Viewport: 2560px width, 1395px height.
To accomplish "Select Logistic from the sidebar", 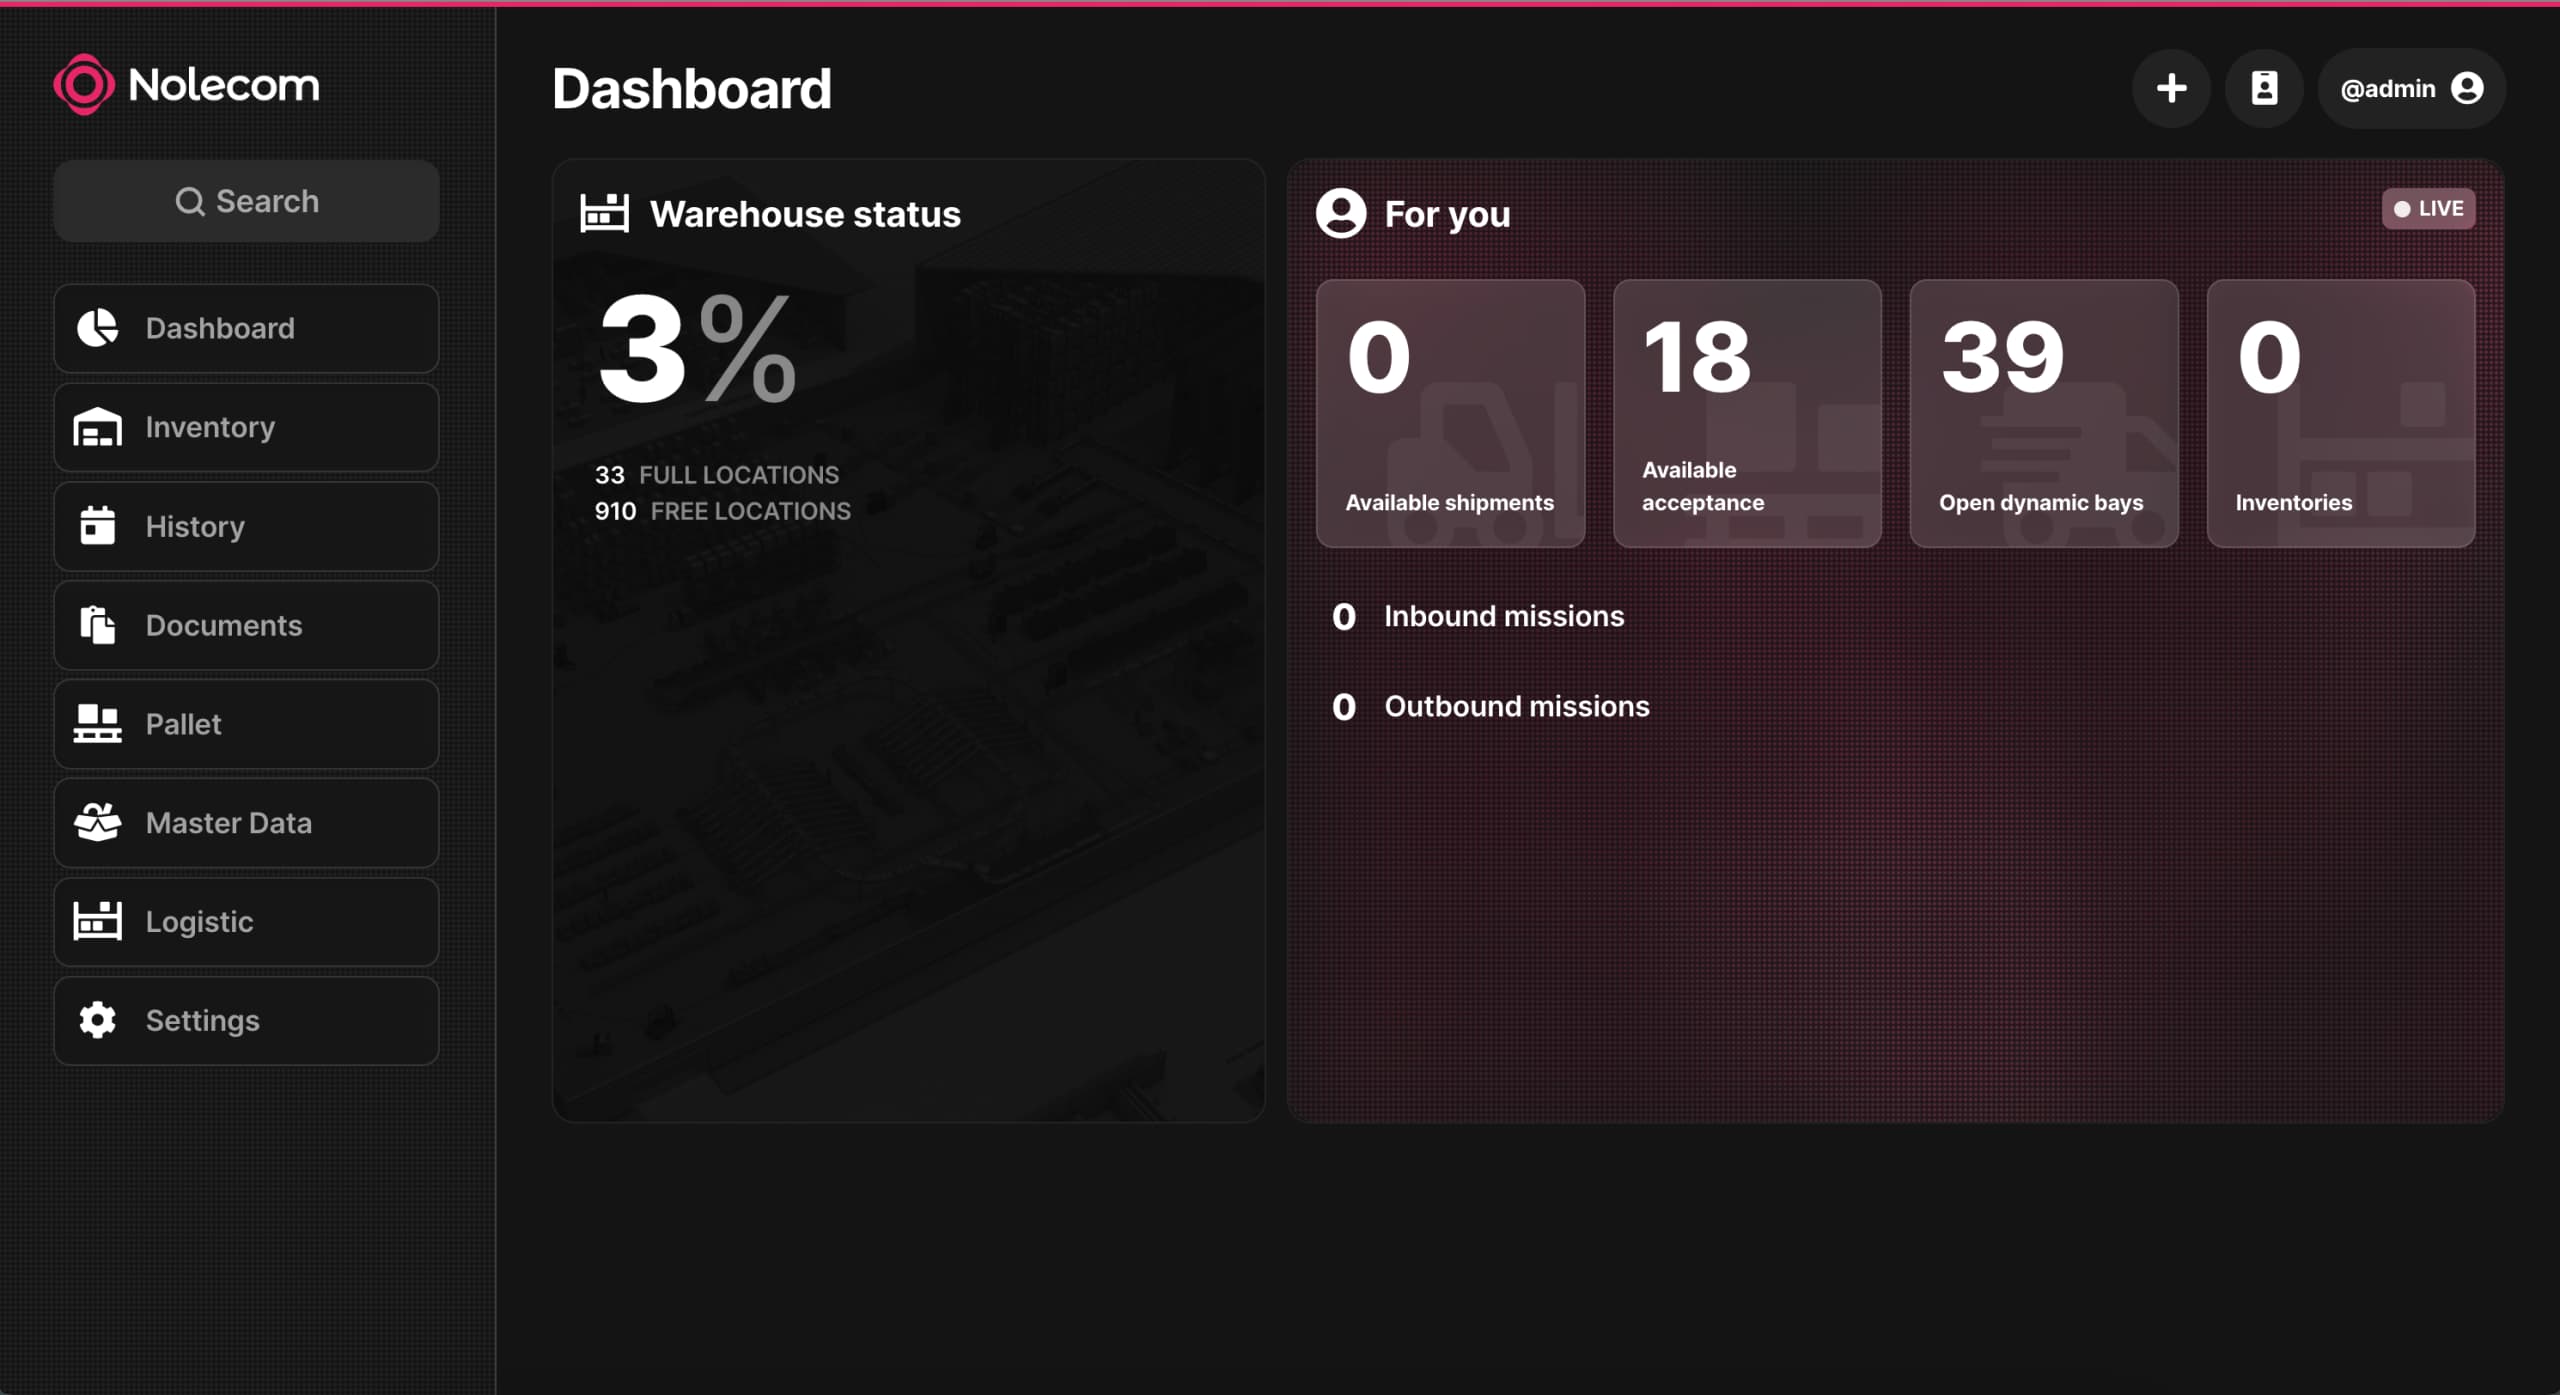I will 246,921.
